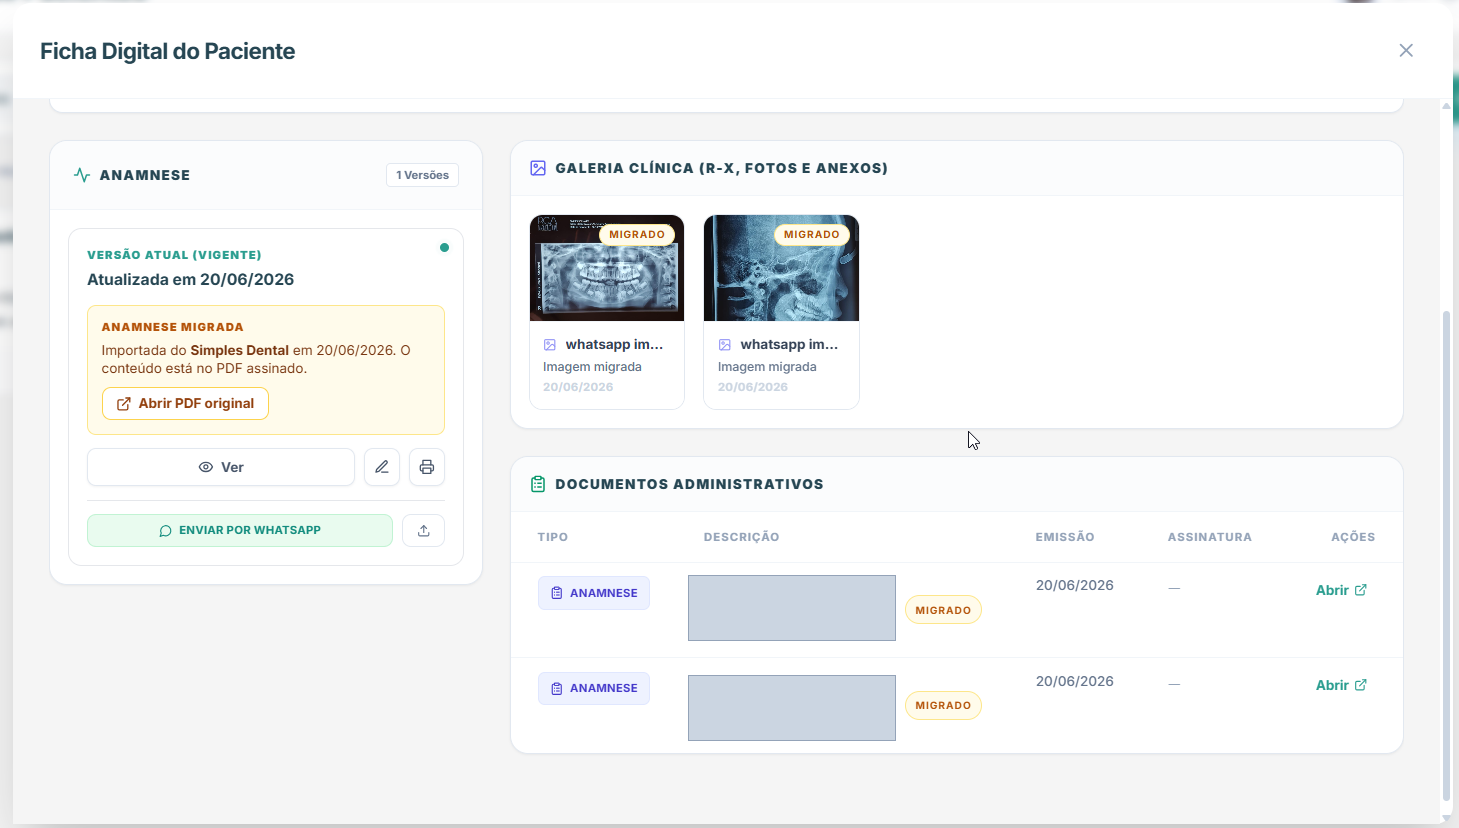Image resolution: width=1459 pixels, height=828 pixels.
Task: Click the modal vertical scrollbar
Action: [1446, 555]
